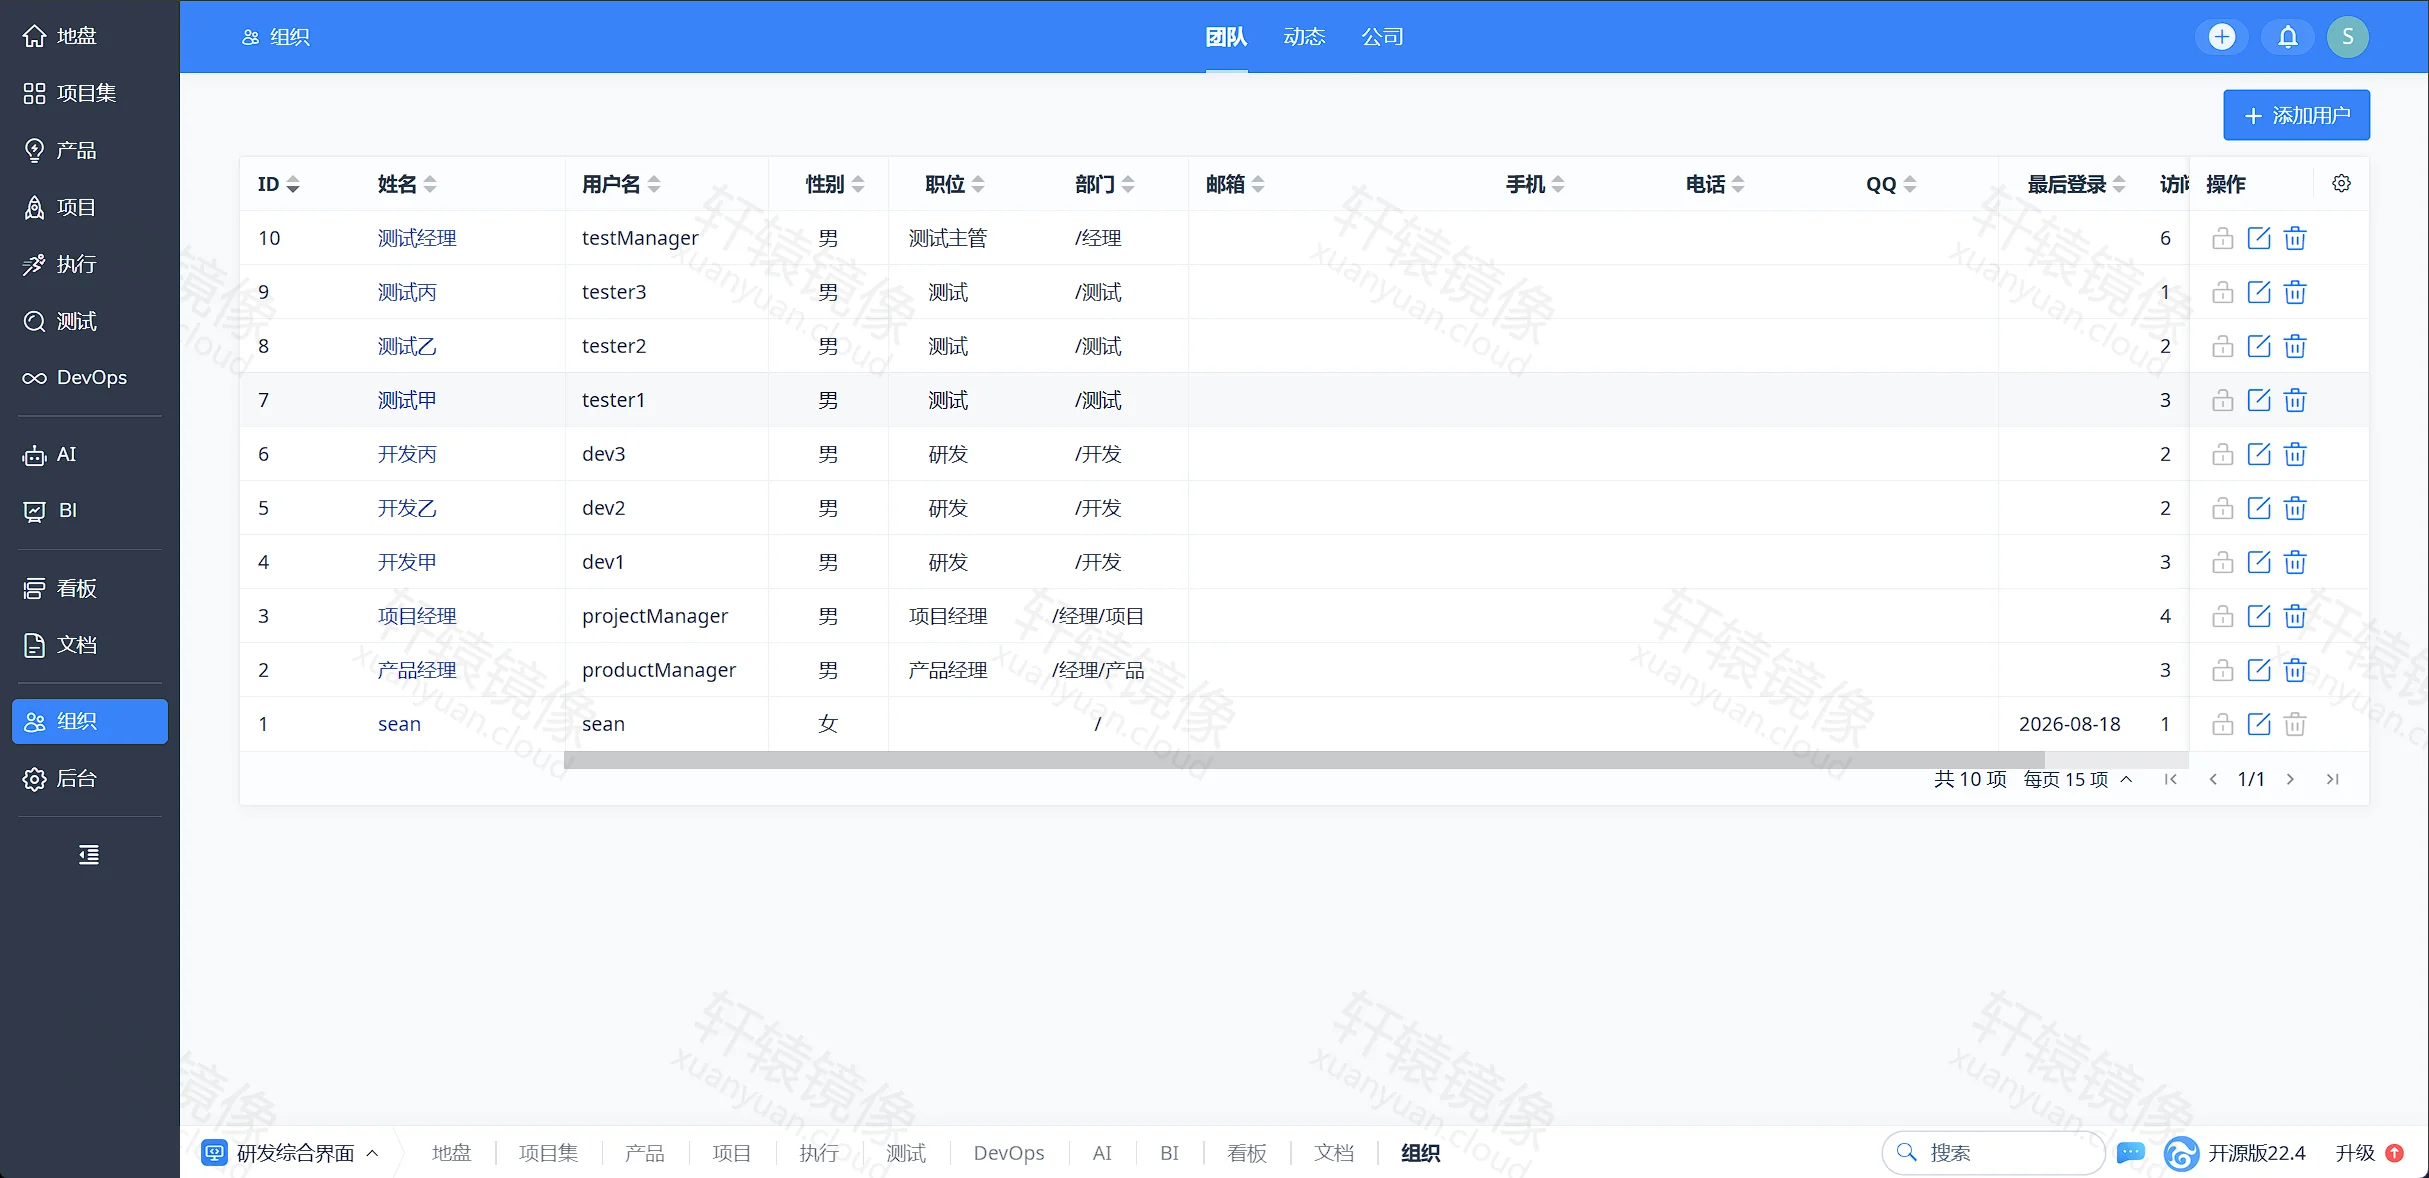Sort table by ID column
This screenshot has height=1178, width=2429.
(279, 184)
